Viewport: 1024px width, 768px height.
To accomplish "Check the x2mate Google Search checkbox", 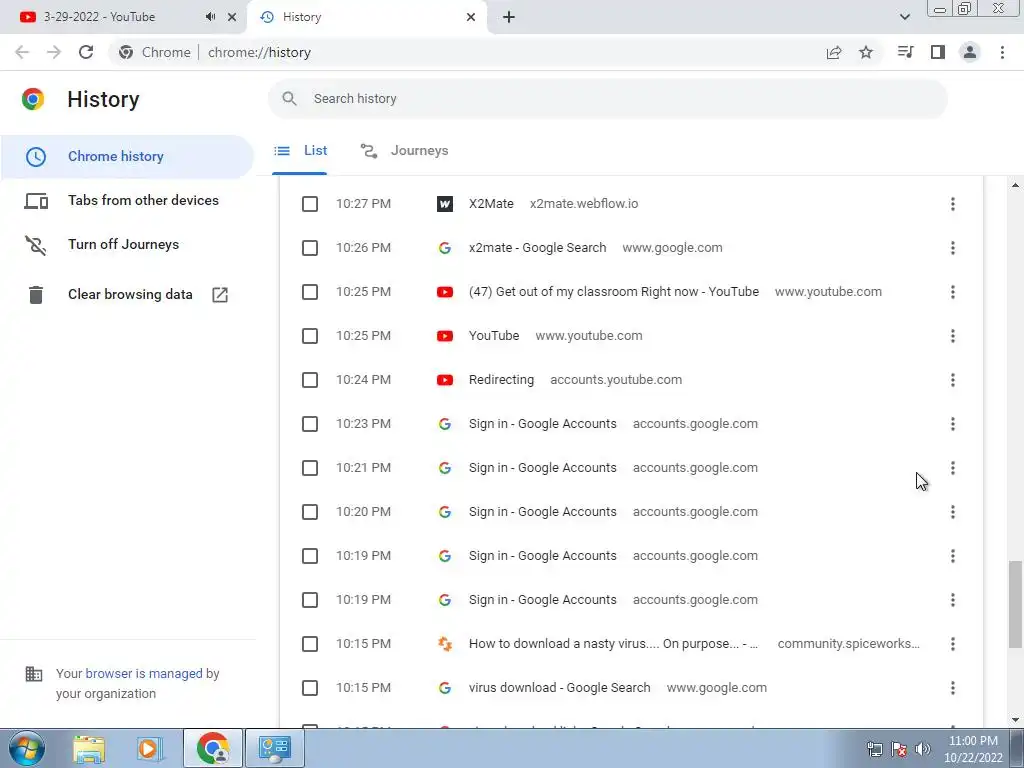I will pos(310,248).
